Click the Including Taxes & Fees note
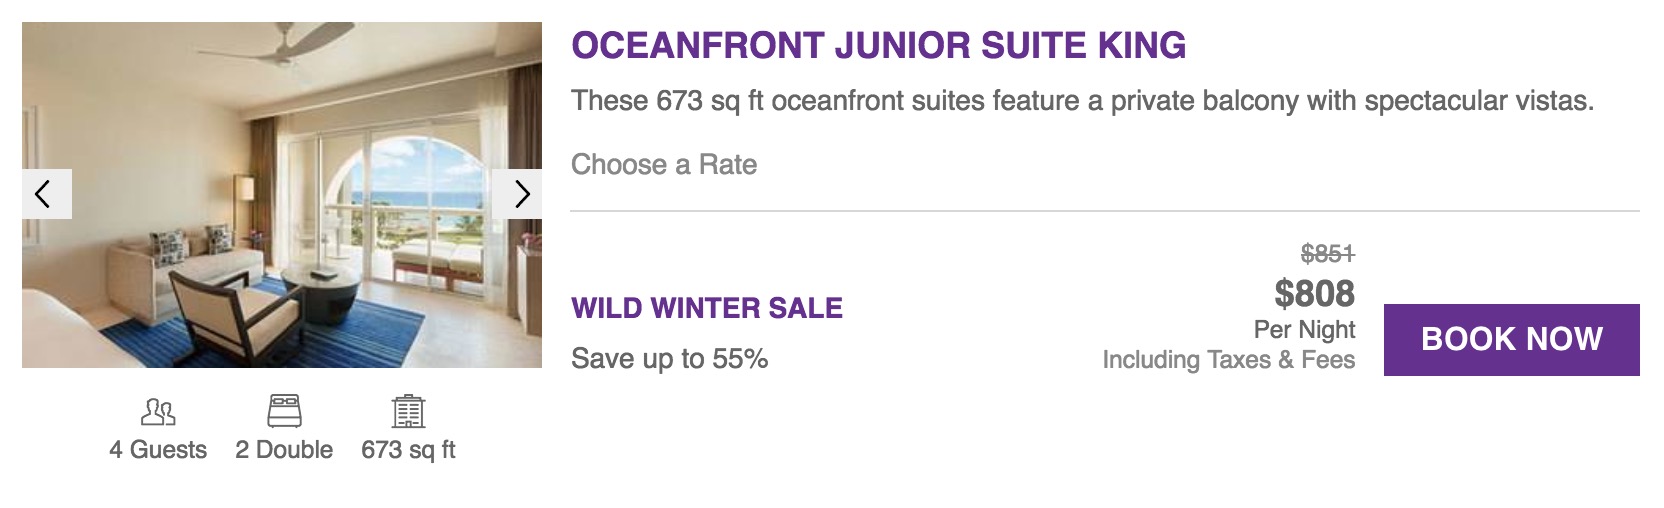 point(1228,360)
